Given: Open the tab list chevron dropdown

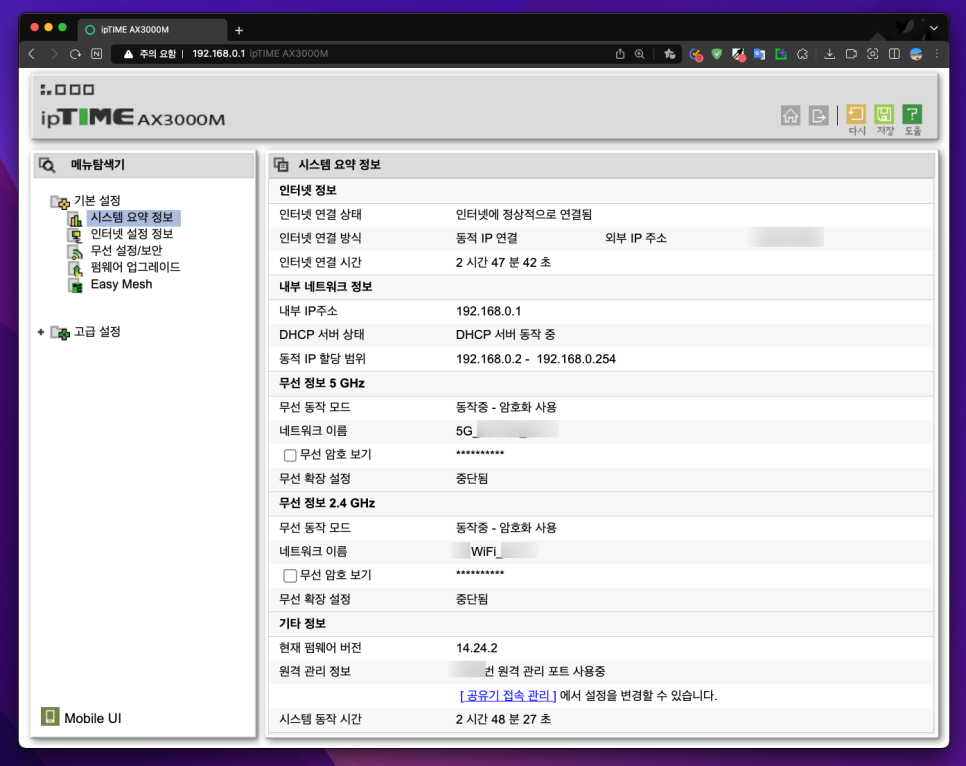Looking at the screenshot, I should [x=934, y=28].
